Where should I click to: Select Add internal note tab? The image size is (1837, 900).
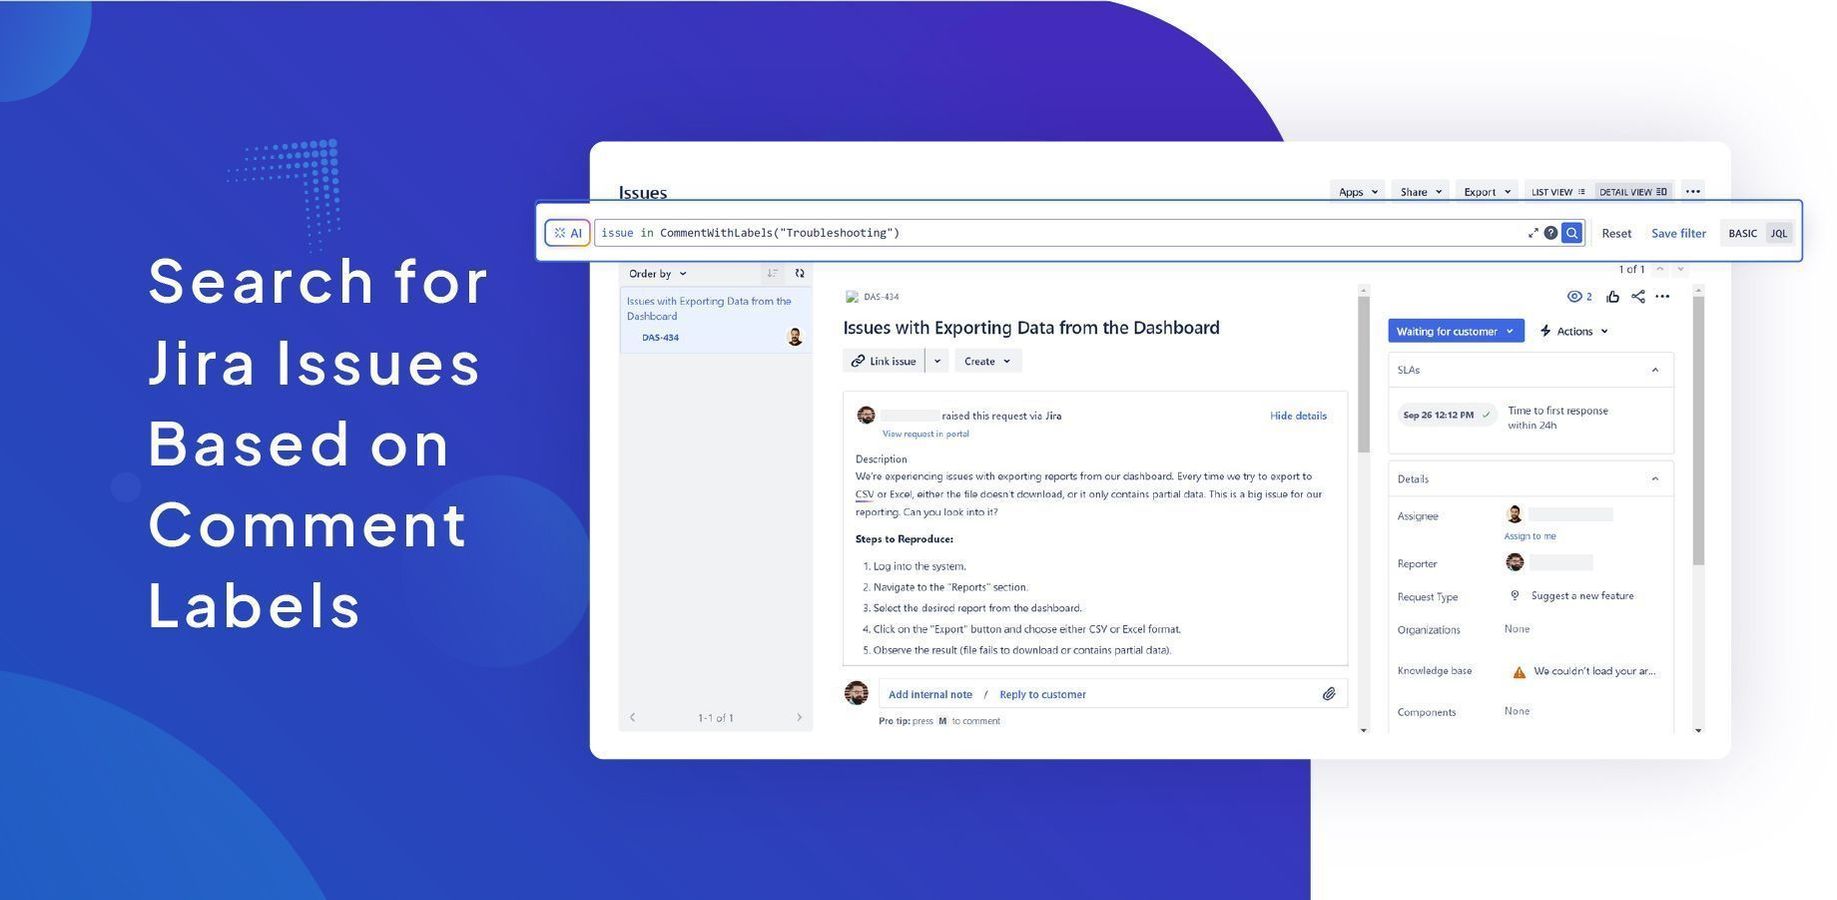pos(930,694)
